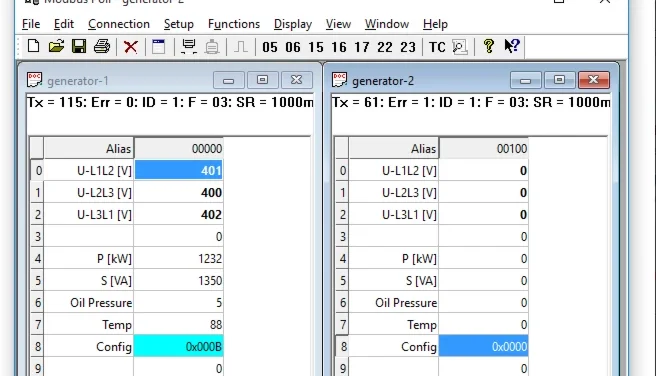The image size is (656, 376).
Task: Click row header 4 in generator-1
Action: pyautogui.click(x=37, y=258)
